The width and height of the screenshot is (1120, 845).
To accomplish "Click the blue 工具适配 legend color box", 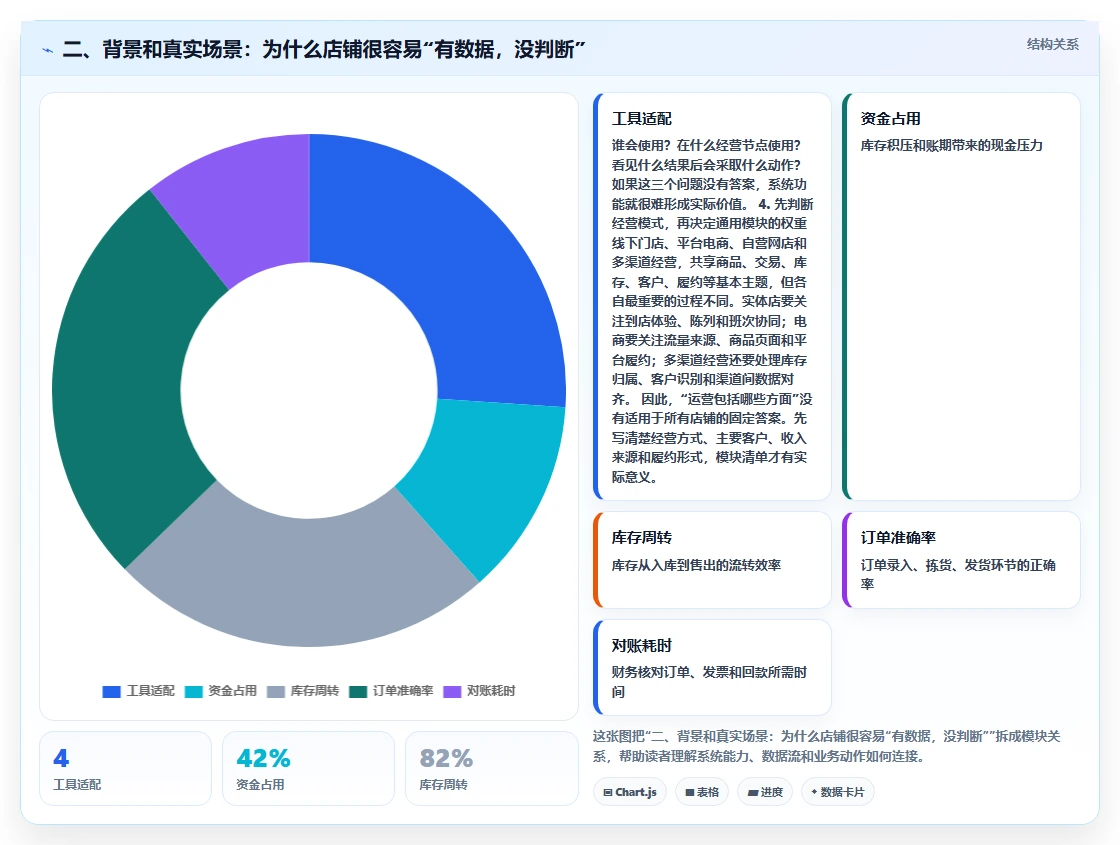I will click(111, 691).
